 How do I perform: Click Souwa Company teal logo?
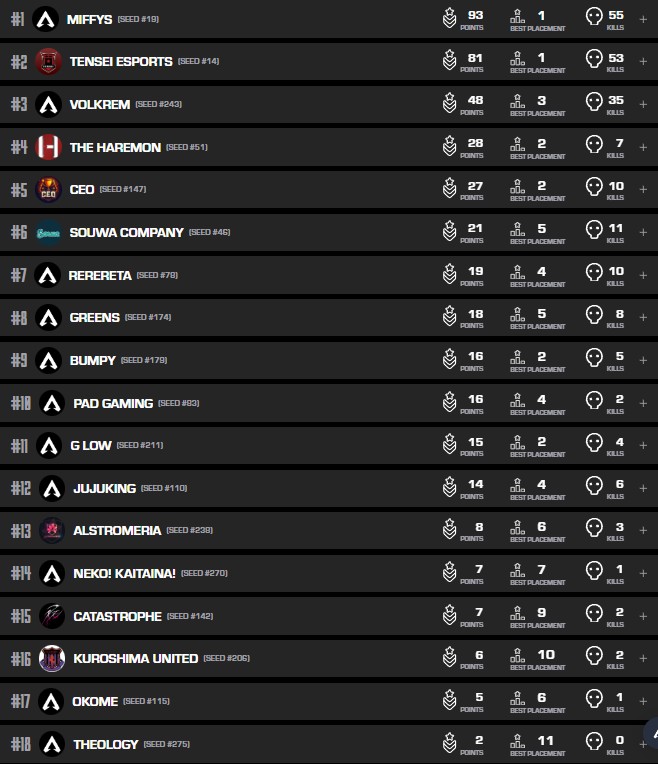point(48,232)
